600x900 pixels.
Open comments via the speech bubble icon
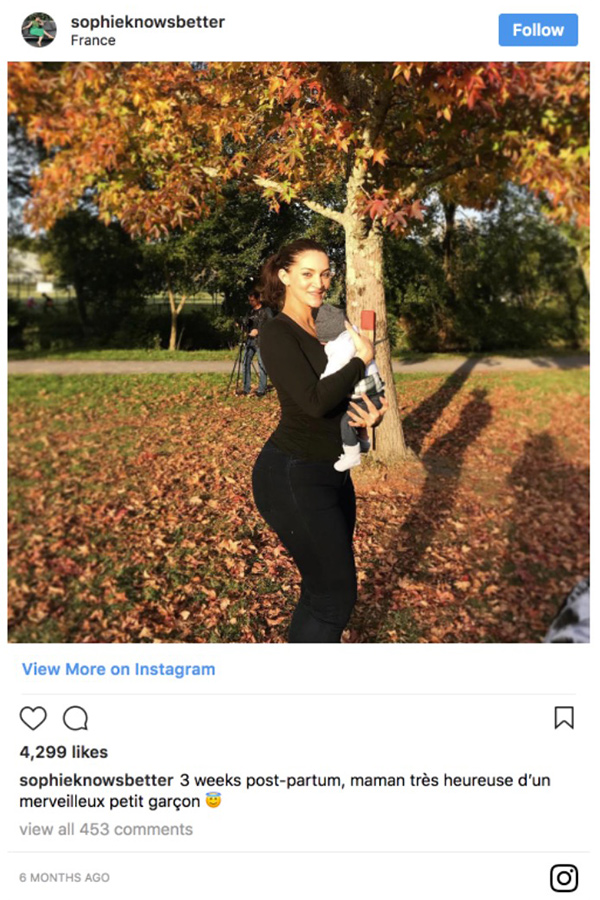coord(75,717)
